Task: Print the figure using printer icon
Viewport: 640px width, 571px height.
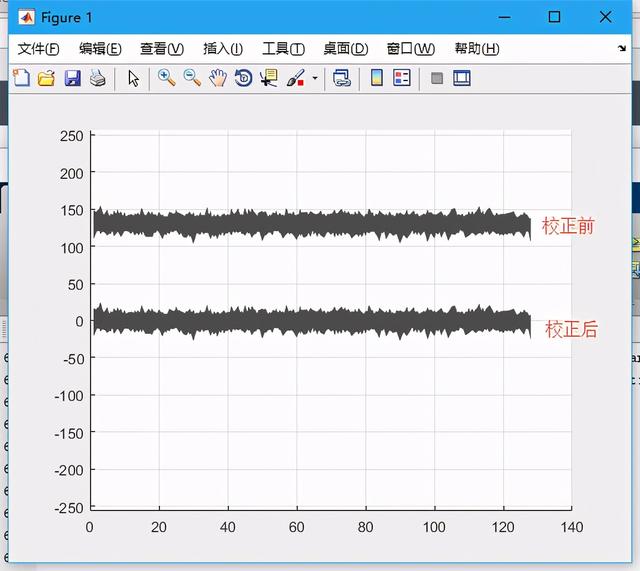Action: [x=97, y=78]
